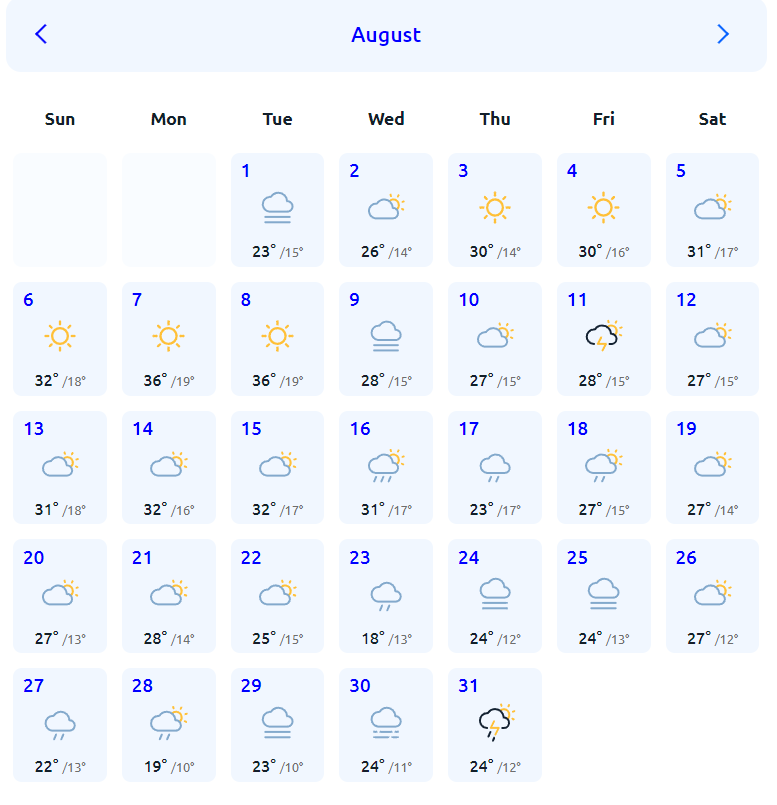Click the rain icon on August 23
Screen dimensions: 777x805
[386, 595]
